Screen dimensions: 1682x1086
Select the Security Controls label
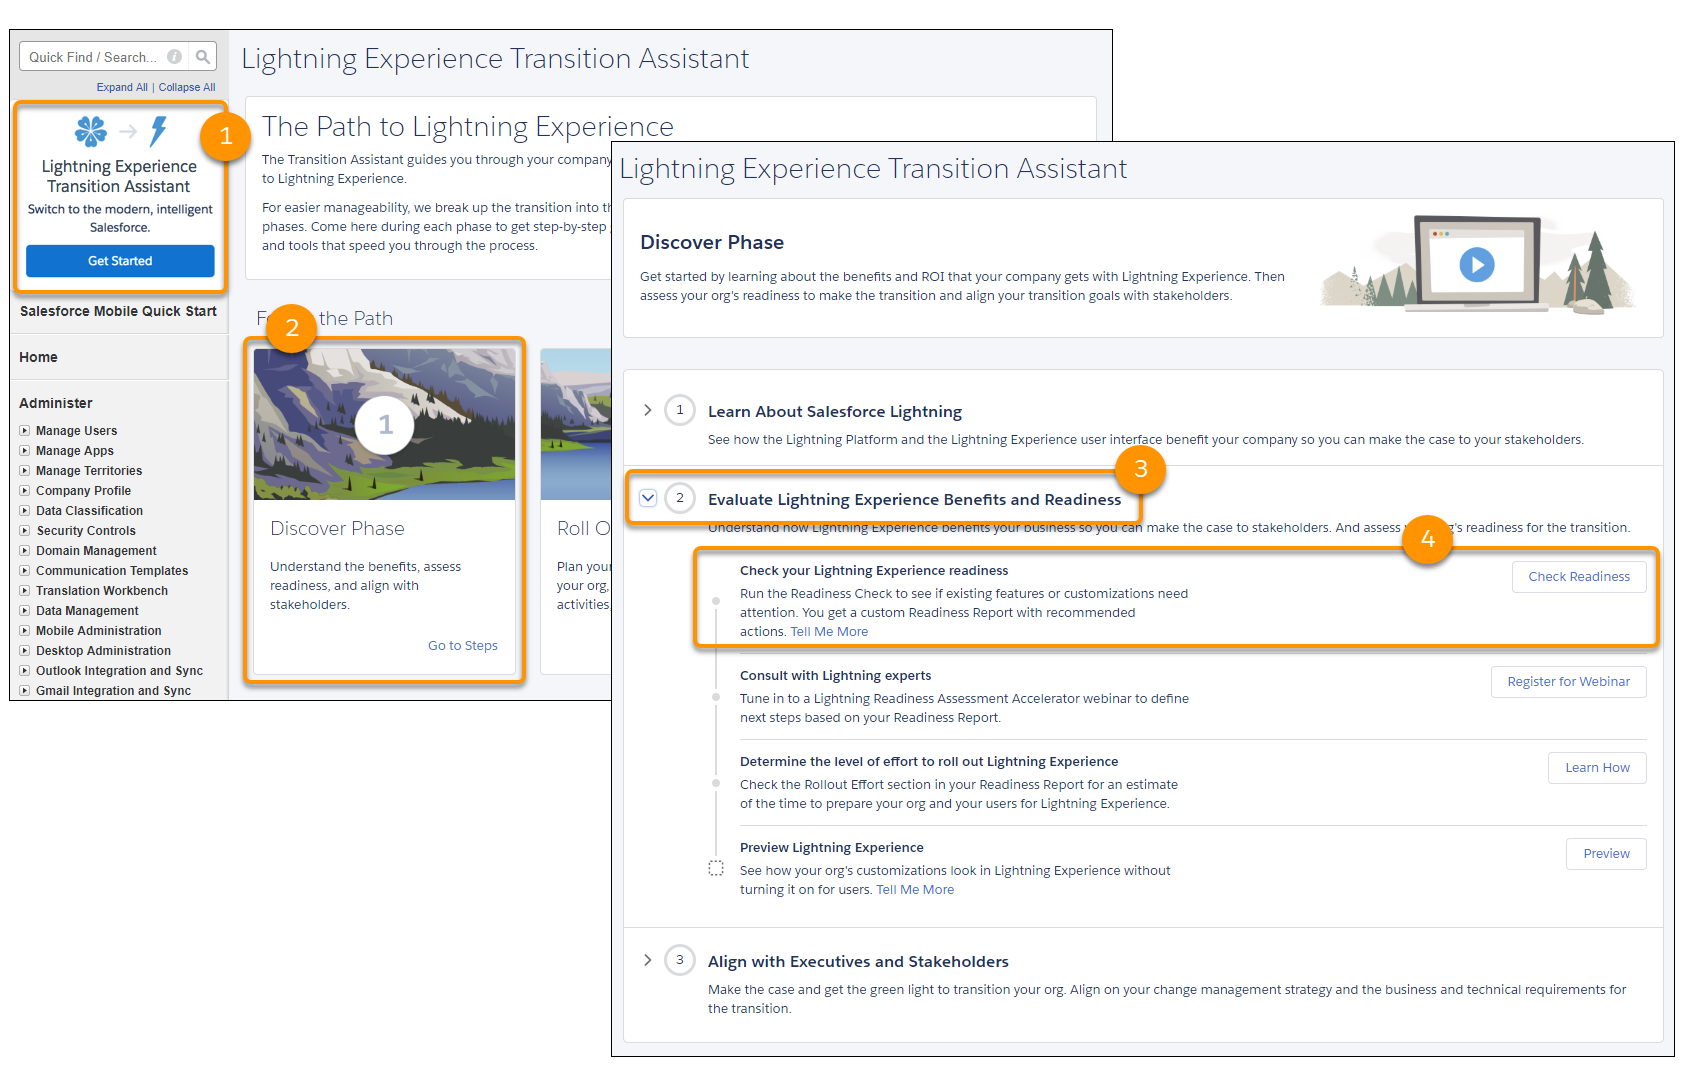(86, 531)
